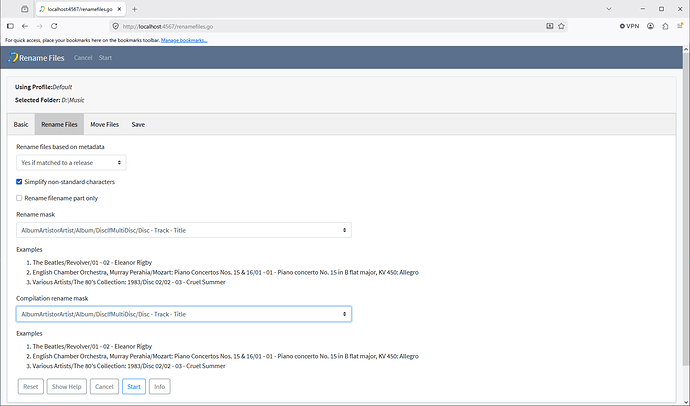
Task: Click Start in the top header
Action: [x=105, y=58]
